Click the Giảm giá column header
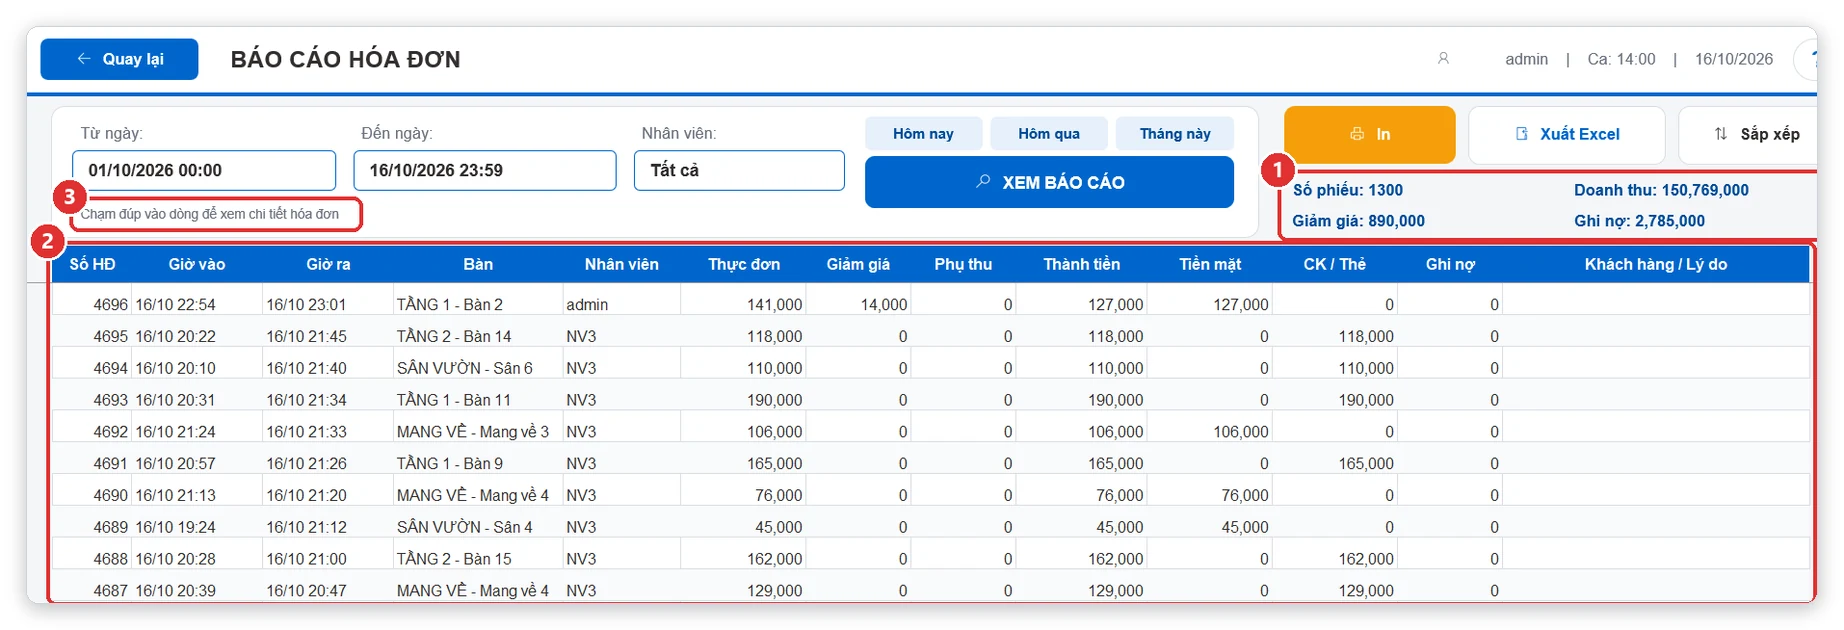The width and height of the screenshot is (1844, 630). point(858,264)
